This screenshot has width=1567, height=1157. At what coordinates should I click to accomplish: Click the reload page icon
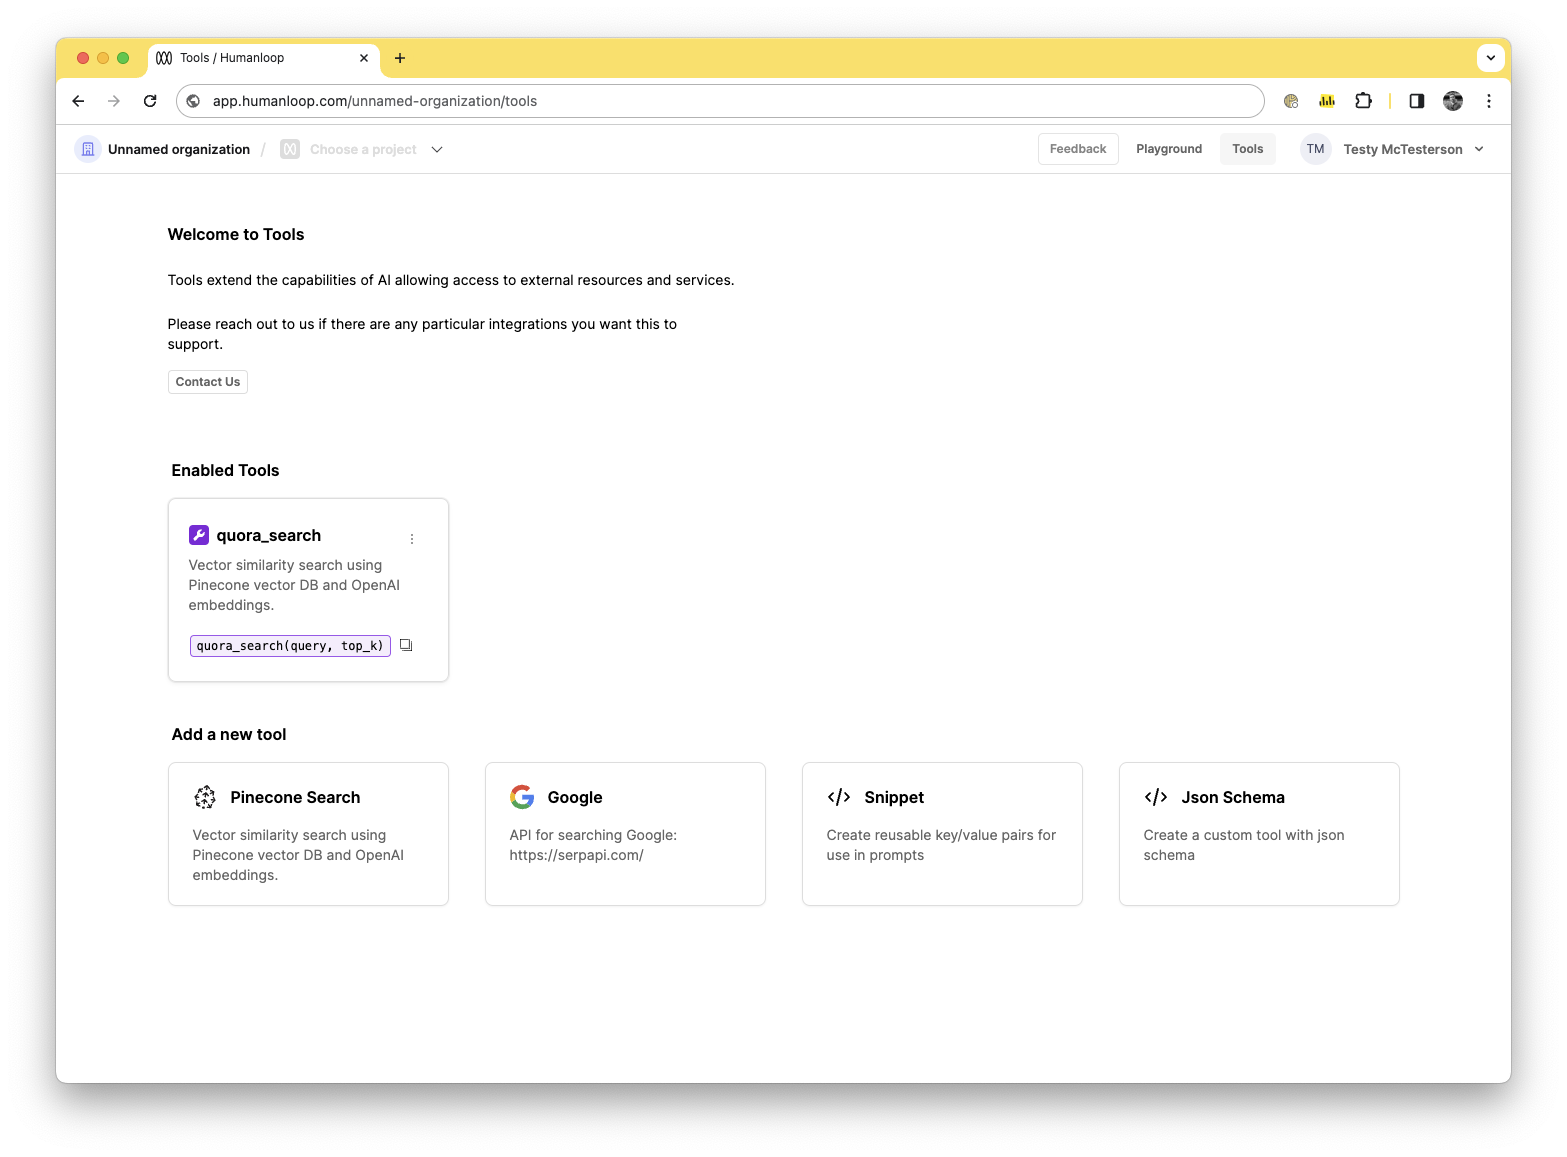[150, 101]
